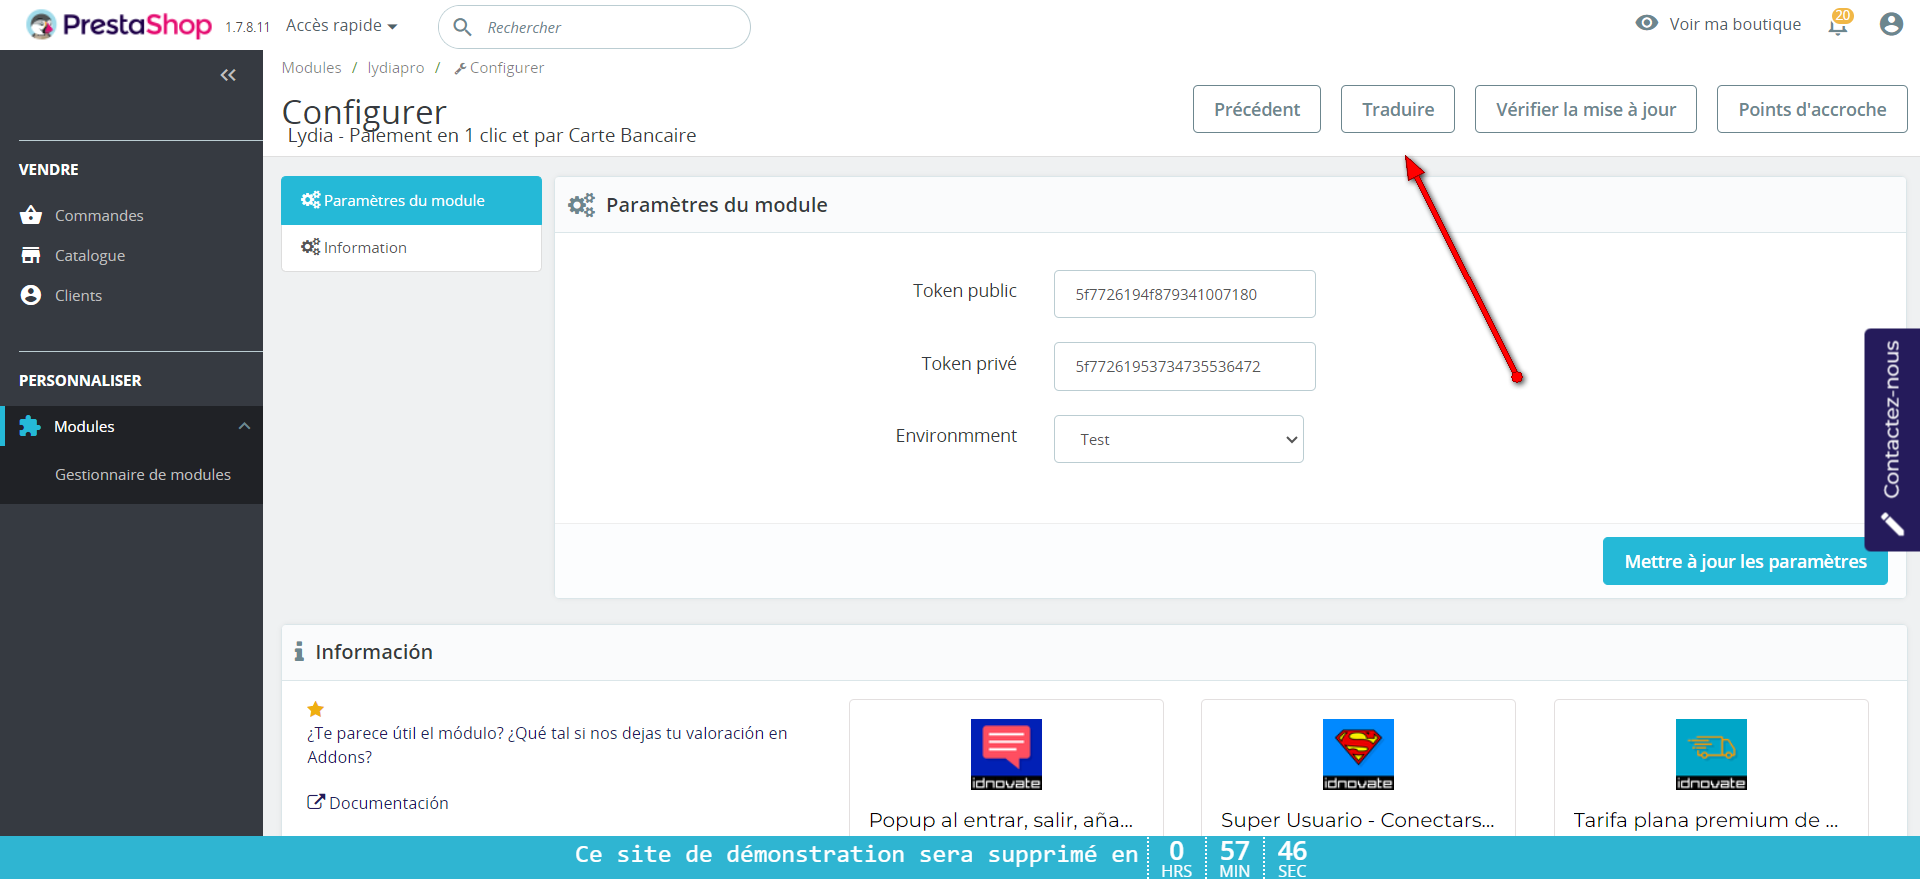1920x879 pixels.
Task: Focus the Rechercher search field
Action: (x=594, y=27)
